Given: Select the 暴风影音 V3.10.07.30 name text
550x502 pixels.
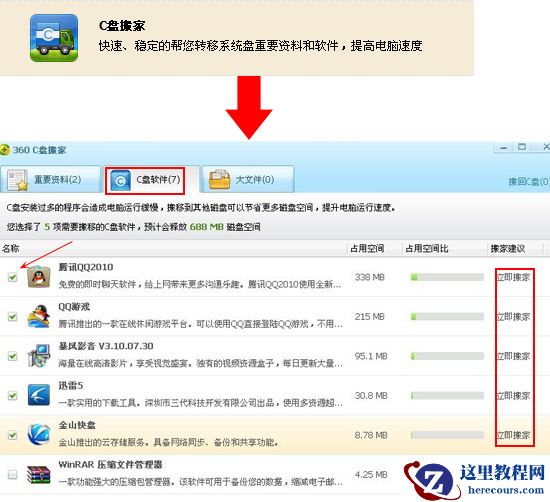Looking at the screenshot, I should [x=106, y=346].
